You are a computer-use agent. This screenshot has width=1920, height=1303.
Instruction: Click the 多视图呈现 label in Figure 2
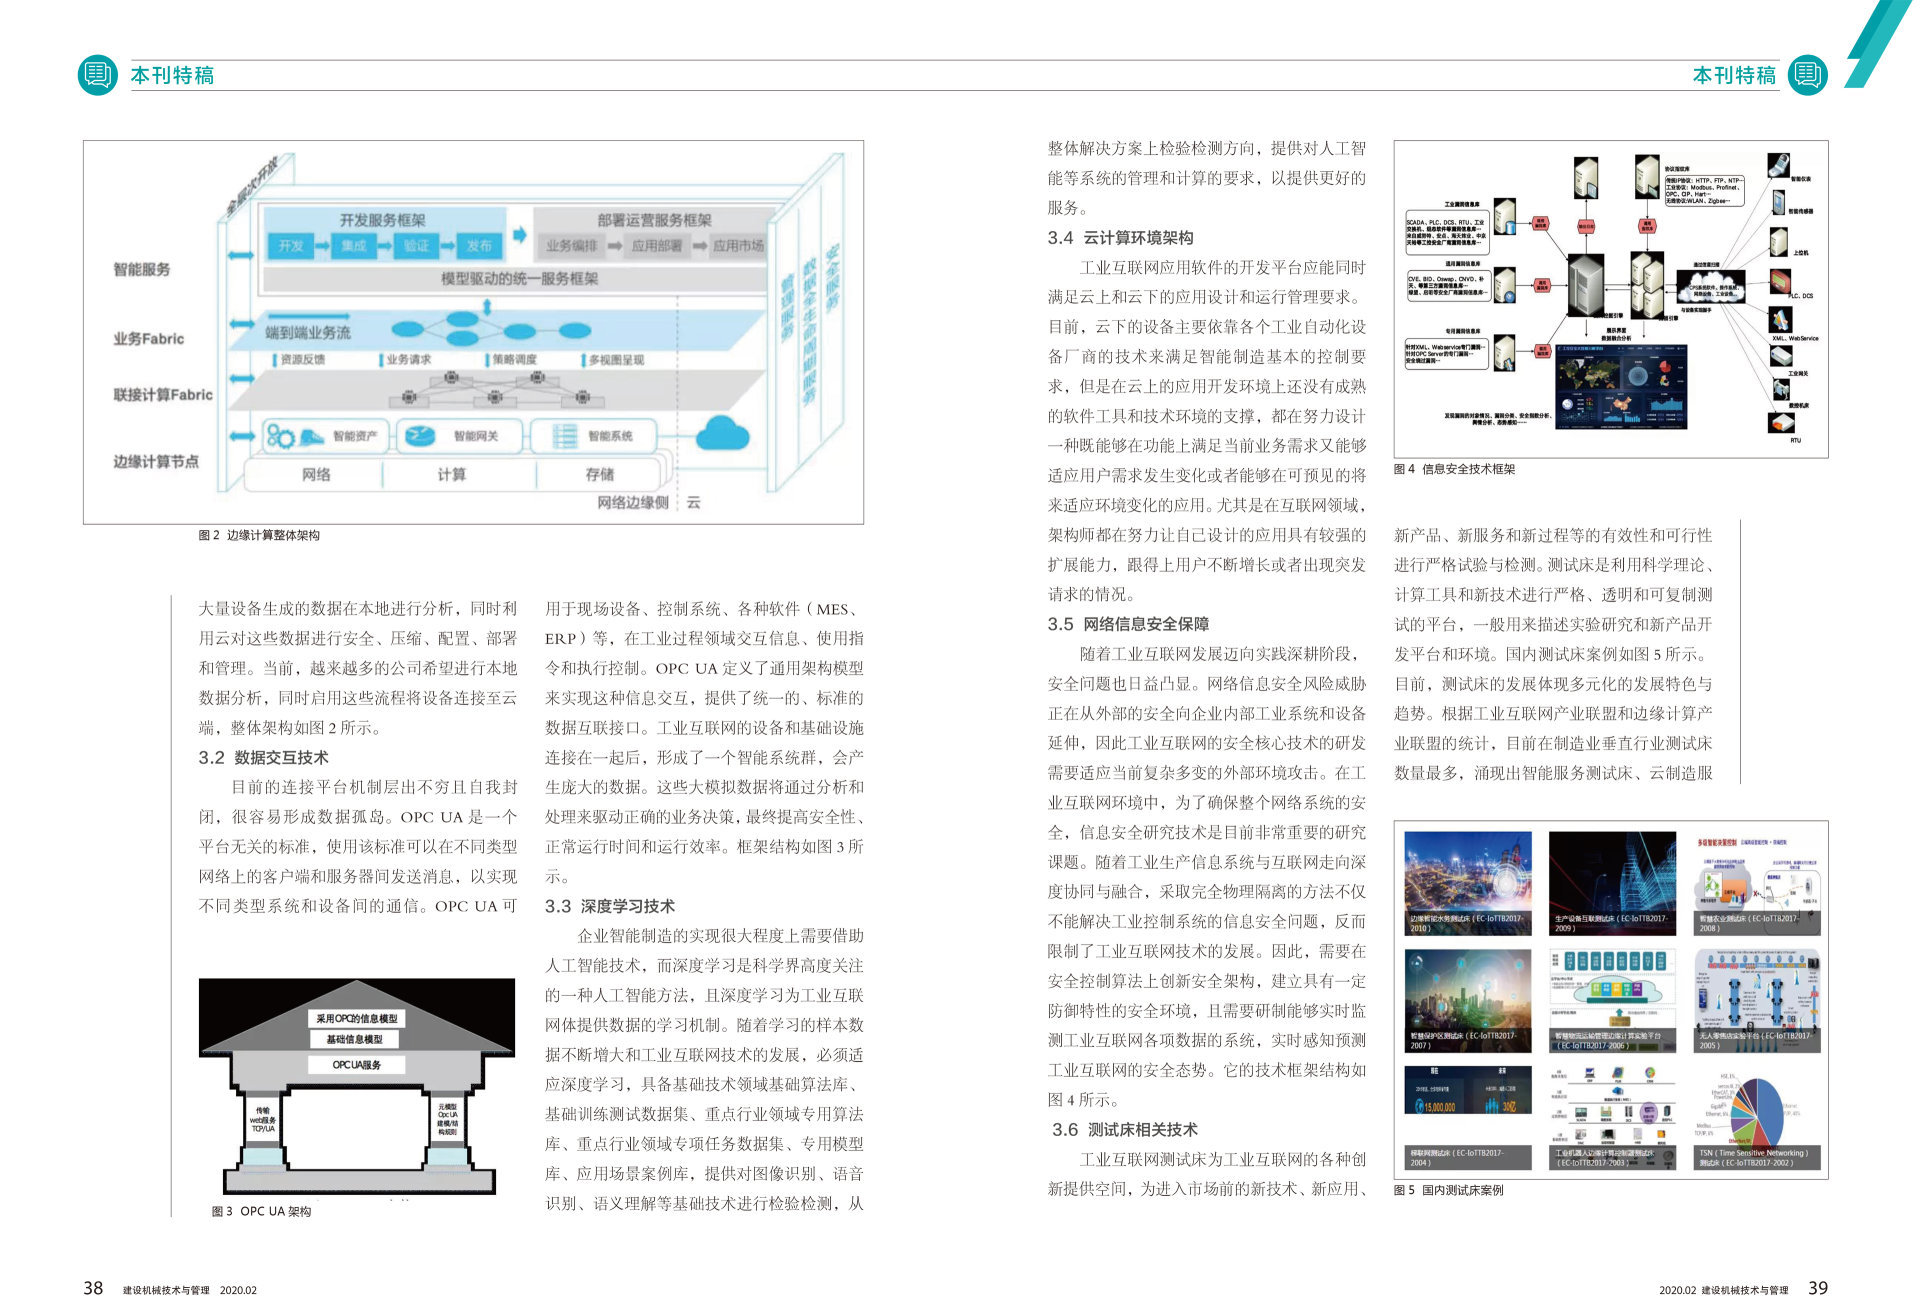click(616, 359)
